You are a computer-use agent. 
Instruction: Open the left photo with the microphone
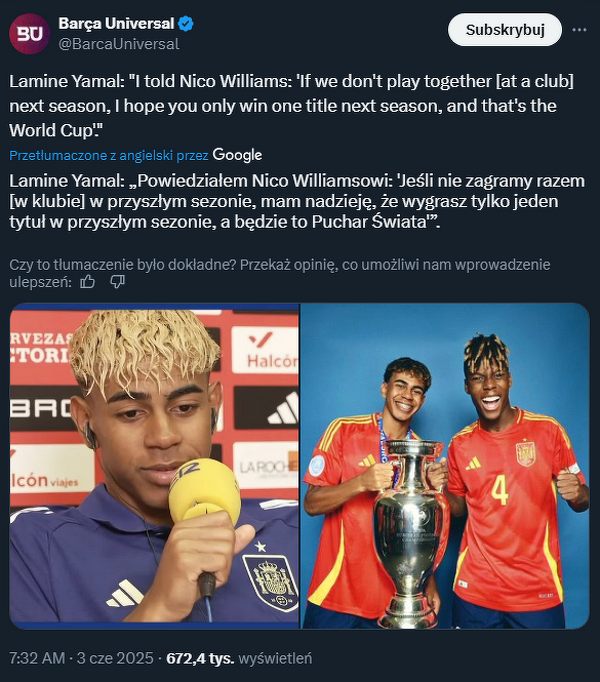pyautogui.click(x=154, y=466)
